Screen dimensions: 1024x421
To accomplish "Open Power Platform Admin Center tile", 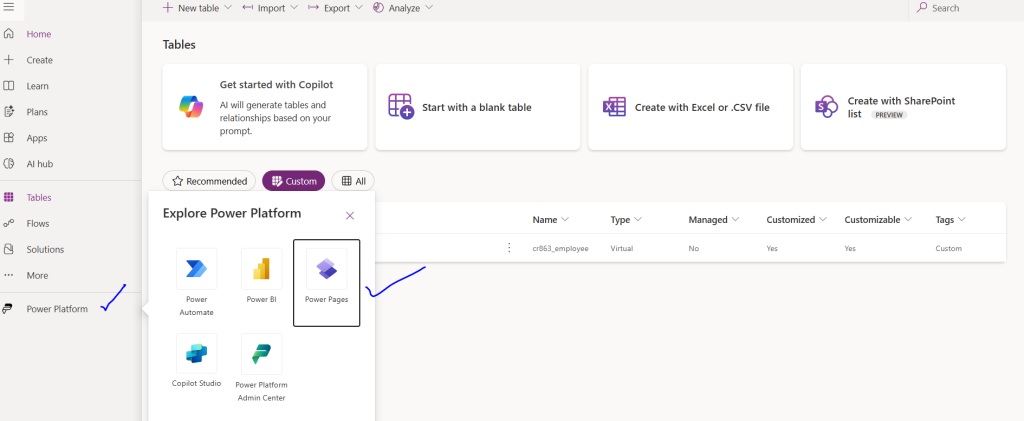I will [x=261, y=367].
